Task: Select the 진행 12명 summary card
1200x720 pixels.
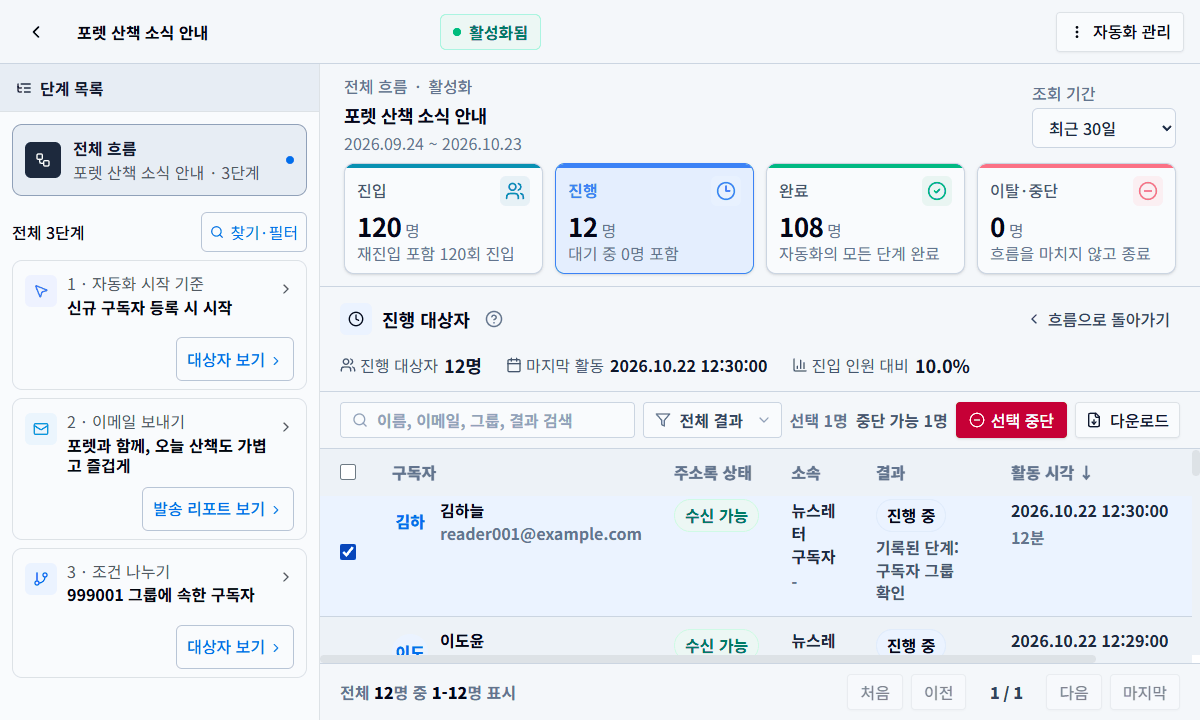Action: [x=654, y=219]
